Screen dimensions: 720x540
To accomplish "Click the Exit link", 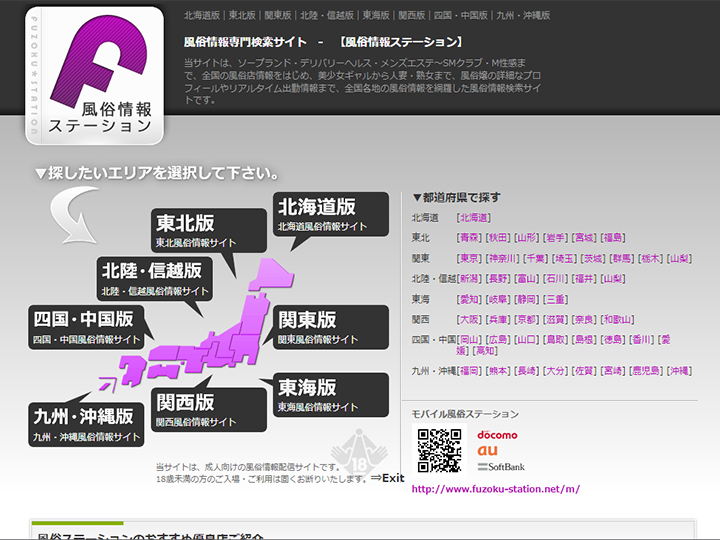I will (x=386, y=478).
